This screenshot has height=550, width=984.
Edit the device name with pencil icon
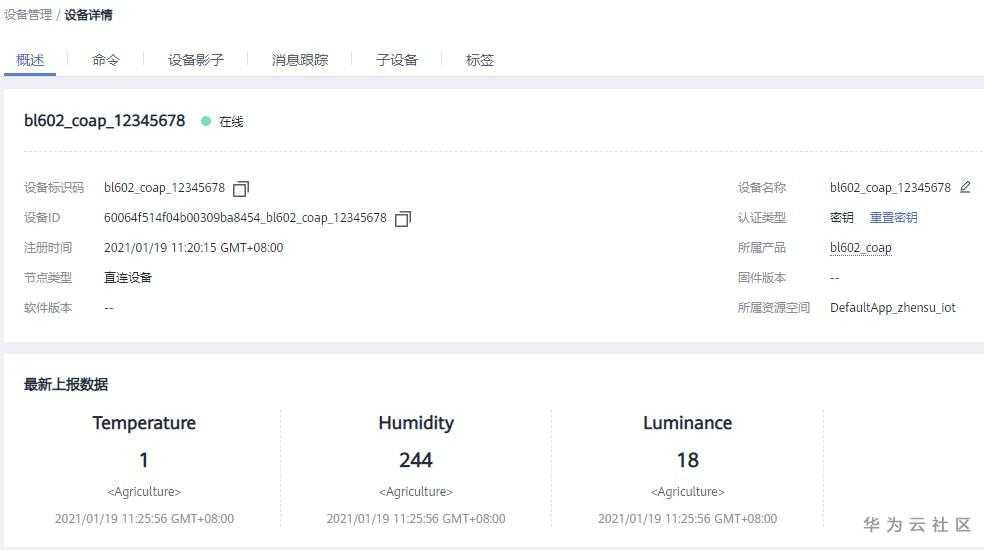(x=965, y=187)
